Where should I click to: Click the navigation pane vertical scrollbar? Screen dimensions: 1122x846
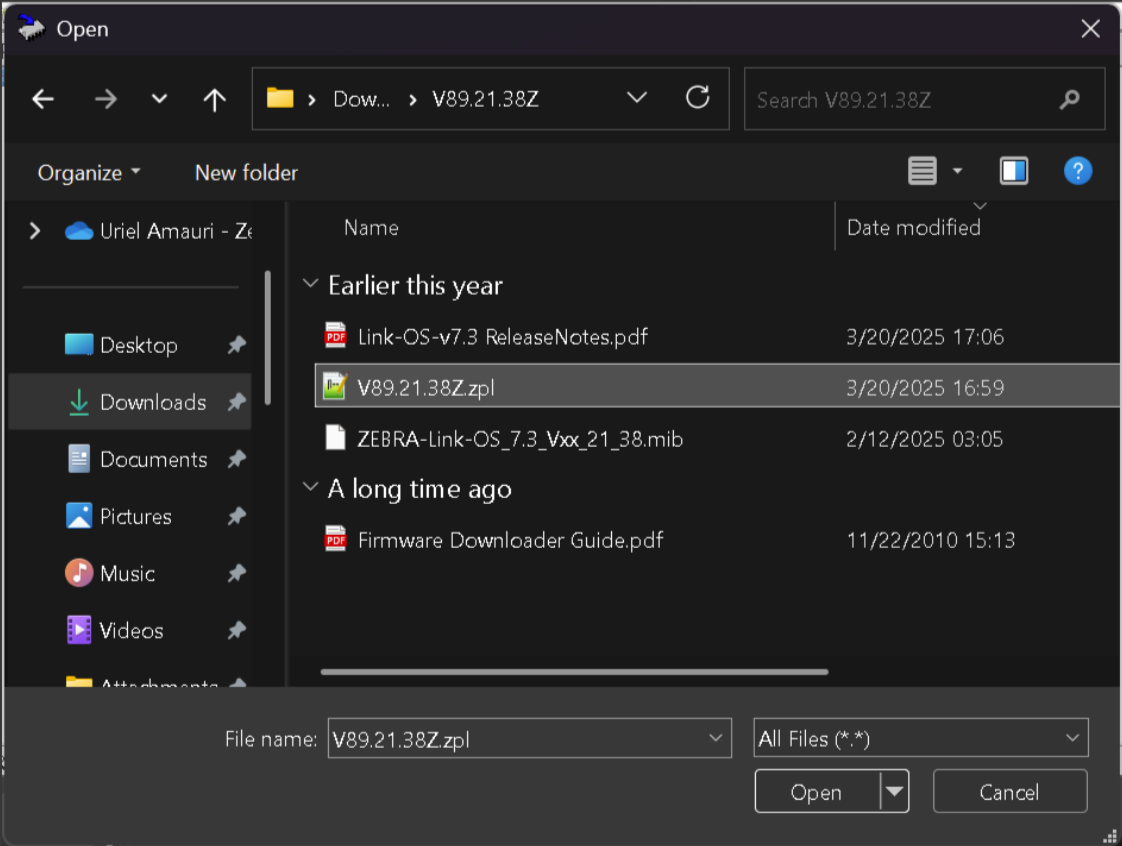coord(268,338)
